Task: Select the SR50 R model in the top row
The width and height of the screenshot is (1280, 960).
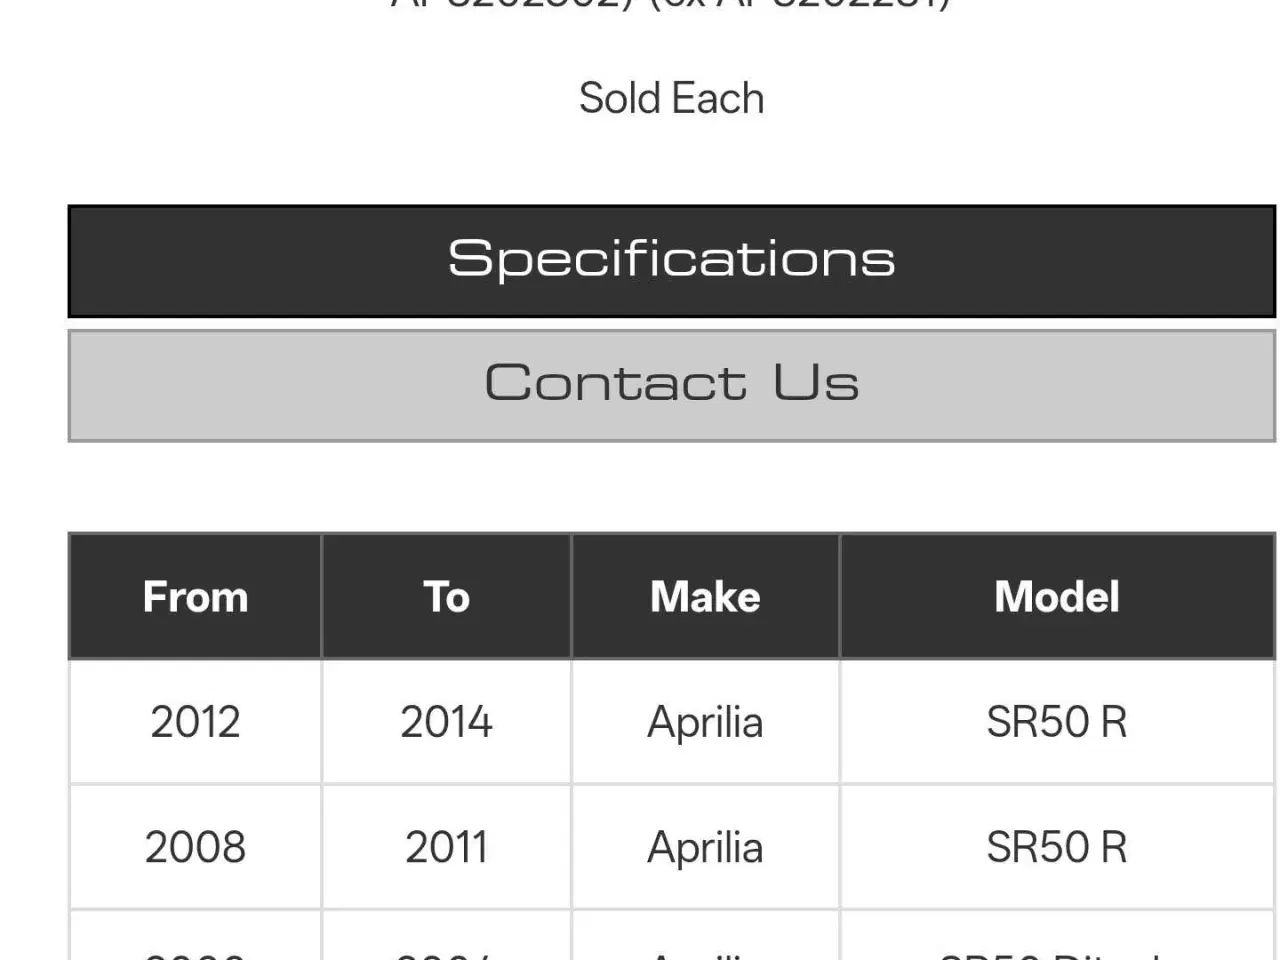Action: coord(1056,721)
